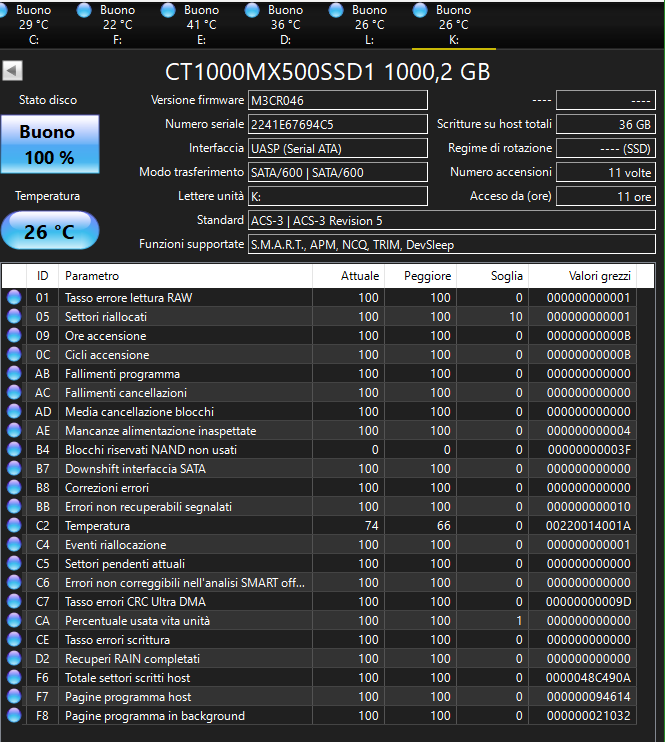This screenshot has height=742, width=665.
Task: Click status icon for Fallimenti cancellazioni row
Action: pyautogui.click(x=14, y=392)
